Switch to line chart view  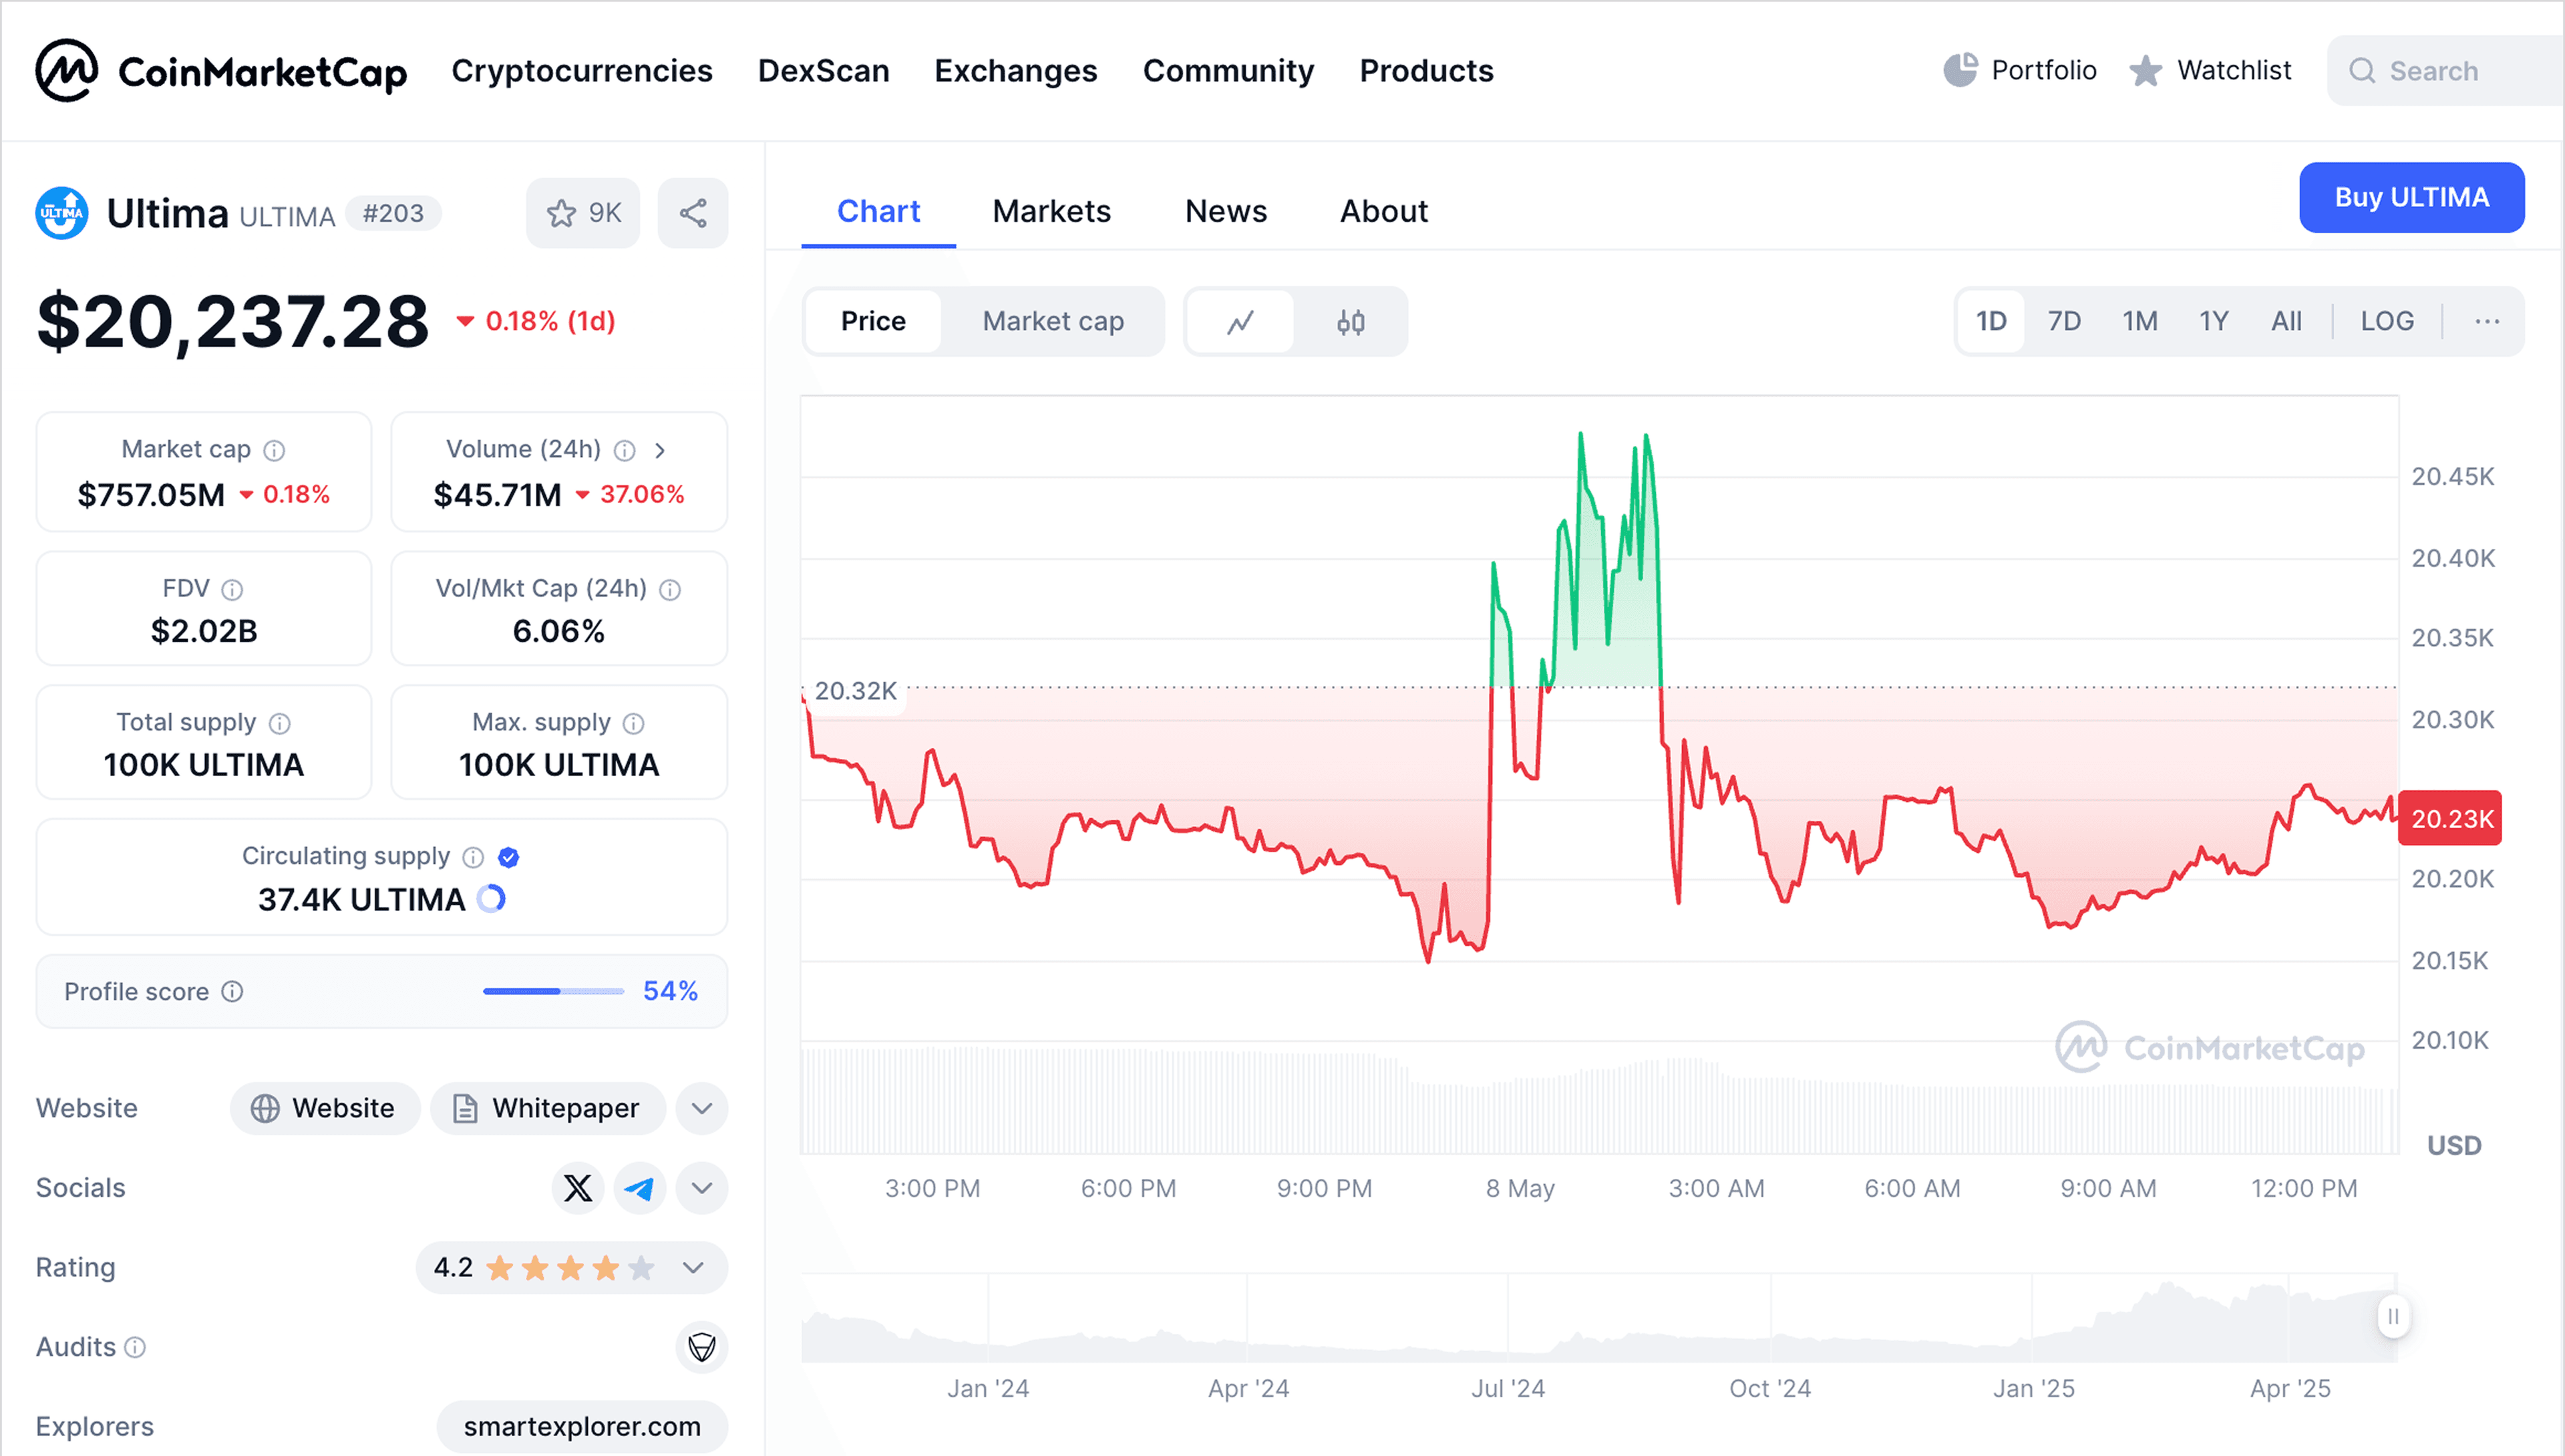(x=1240, y=322)
